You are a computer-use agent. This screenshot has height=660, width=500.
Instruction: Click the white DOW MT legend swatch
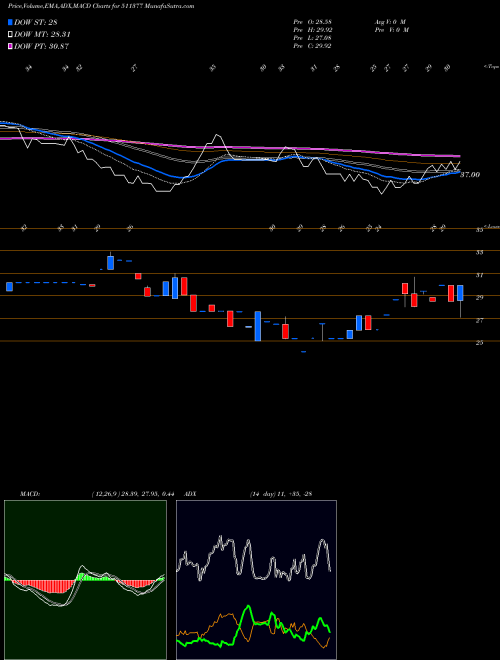click(10, 35)
